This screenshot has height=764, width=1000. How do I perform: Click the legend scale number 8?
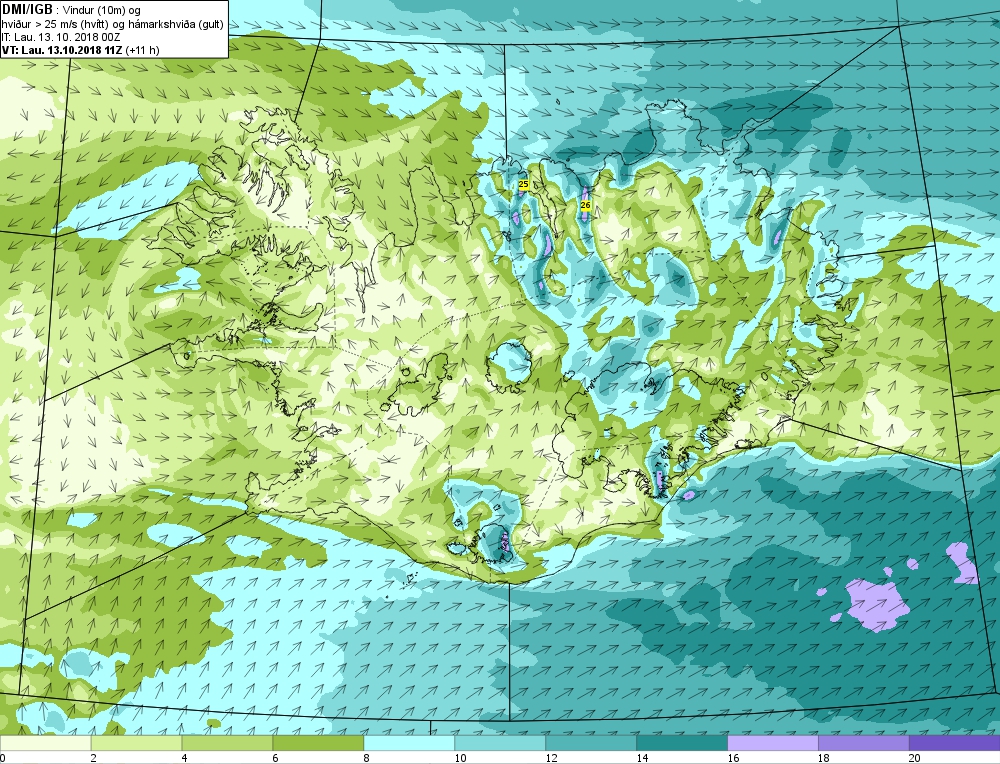click(x=366, y=758)
